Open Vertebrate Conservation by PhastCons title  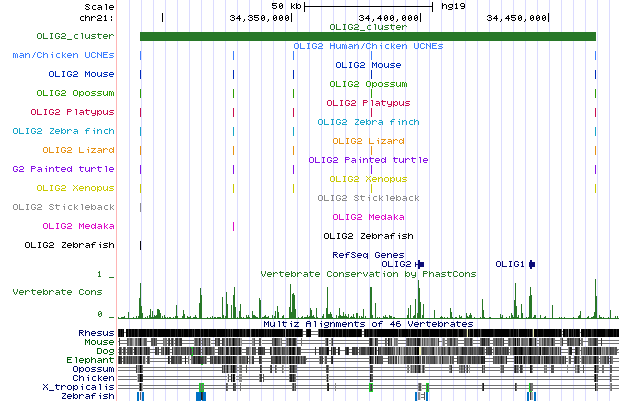368,273
